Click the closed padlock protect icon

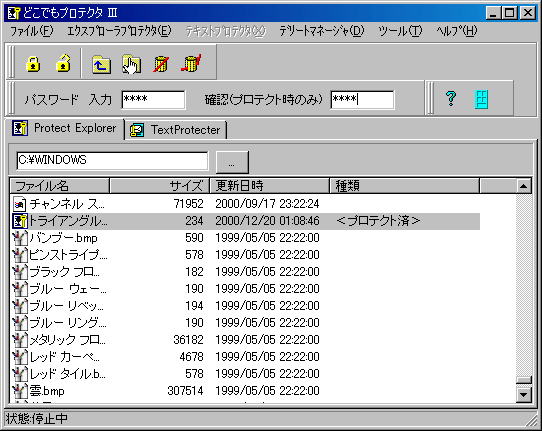33,64
